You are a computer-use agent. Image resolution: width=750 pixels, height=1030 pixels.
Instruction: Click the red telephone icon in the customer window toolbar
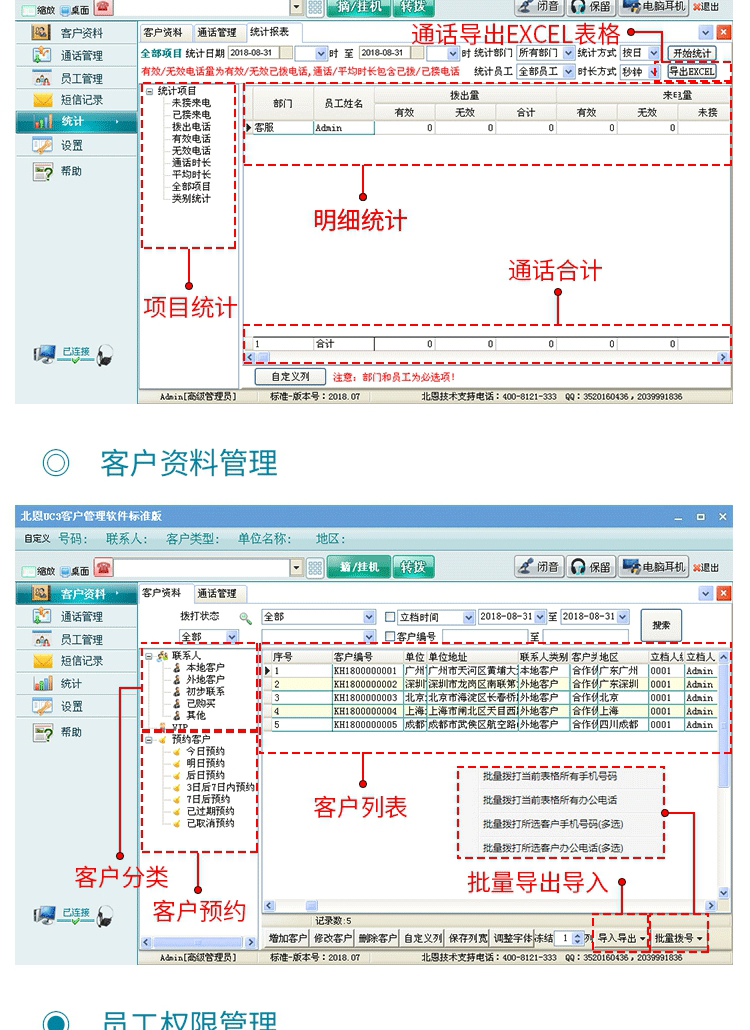tap(103, 568)
